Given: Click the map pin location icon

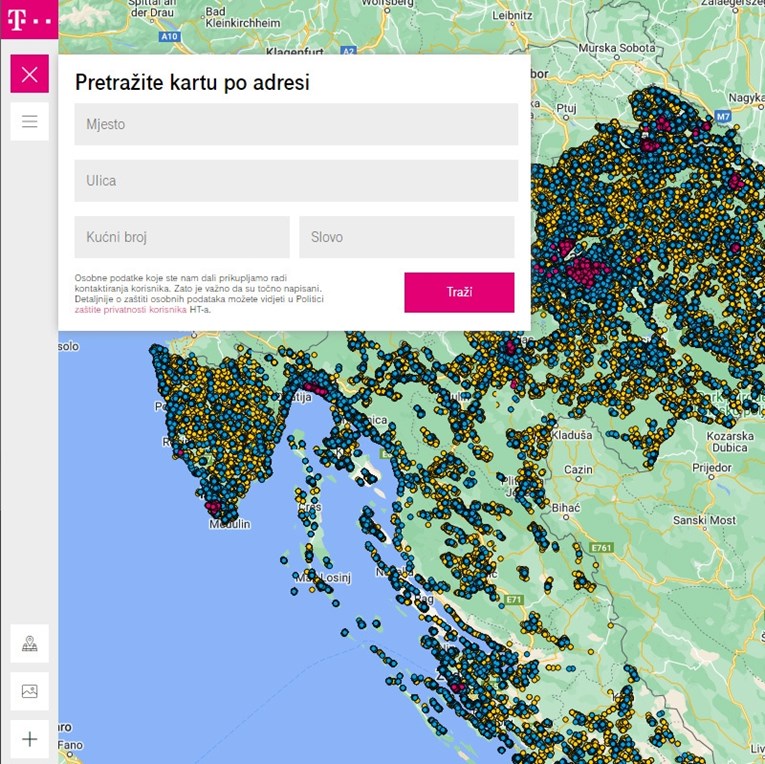Looking at the screenshot, I should [29, 643].
